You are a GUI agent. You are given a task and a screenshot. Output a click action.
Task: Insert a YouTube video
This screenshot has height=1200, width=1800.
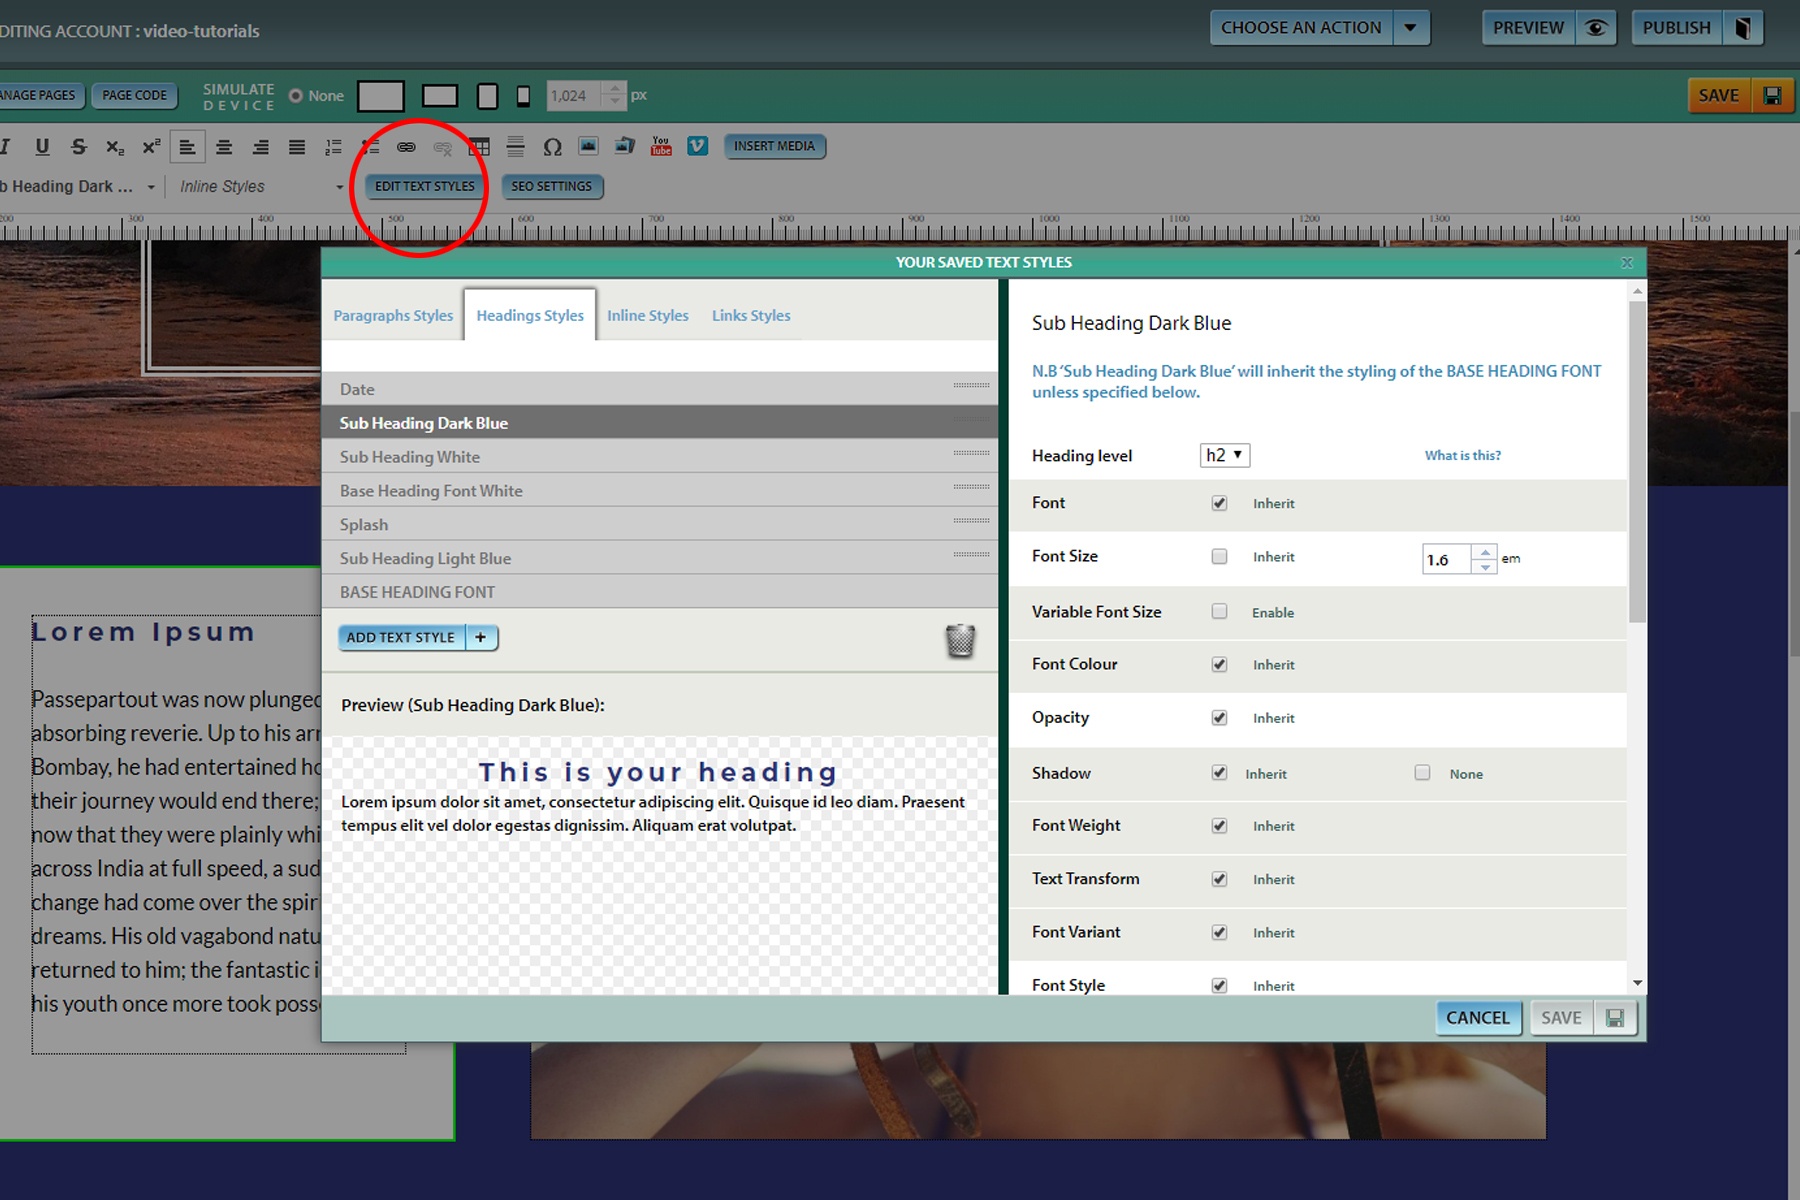pyautogui.click(x=661, y=147)
